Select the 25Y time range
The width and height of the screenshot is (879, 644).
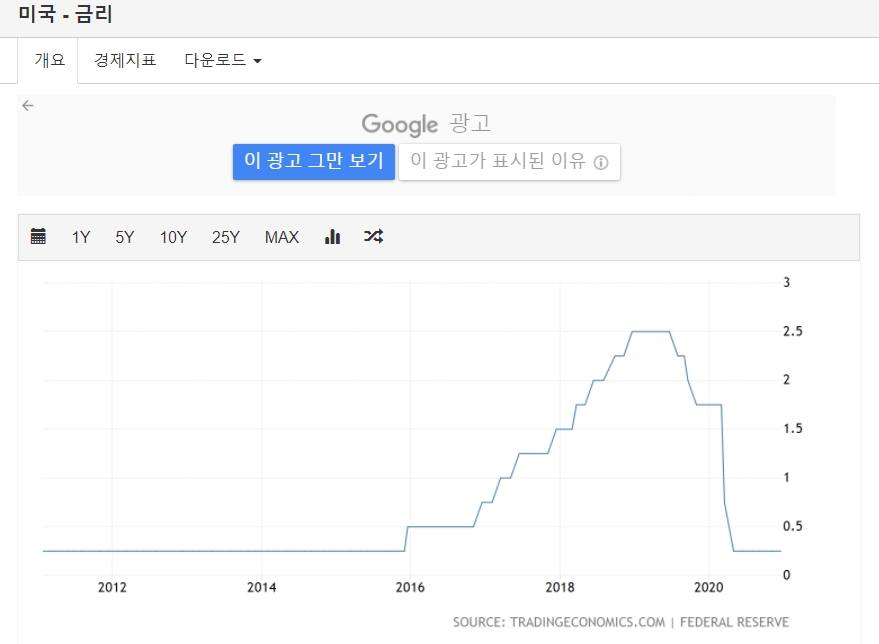click(x=225, y=237)
